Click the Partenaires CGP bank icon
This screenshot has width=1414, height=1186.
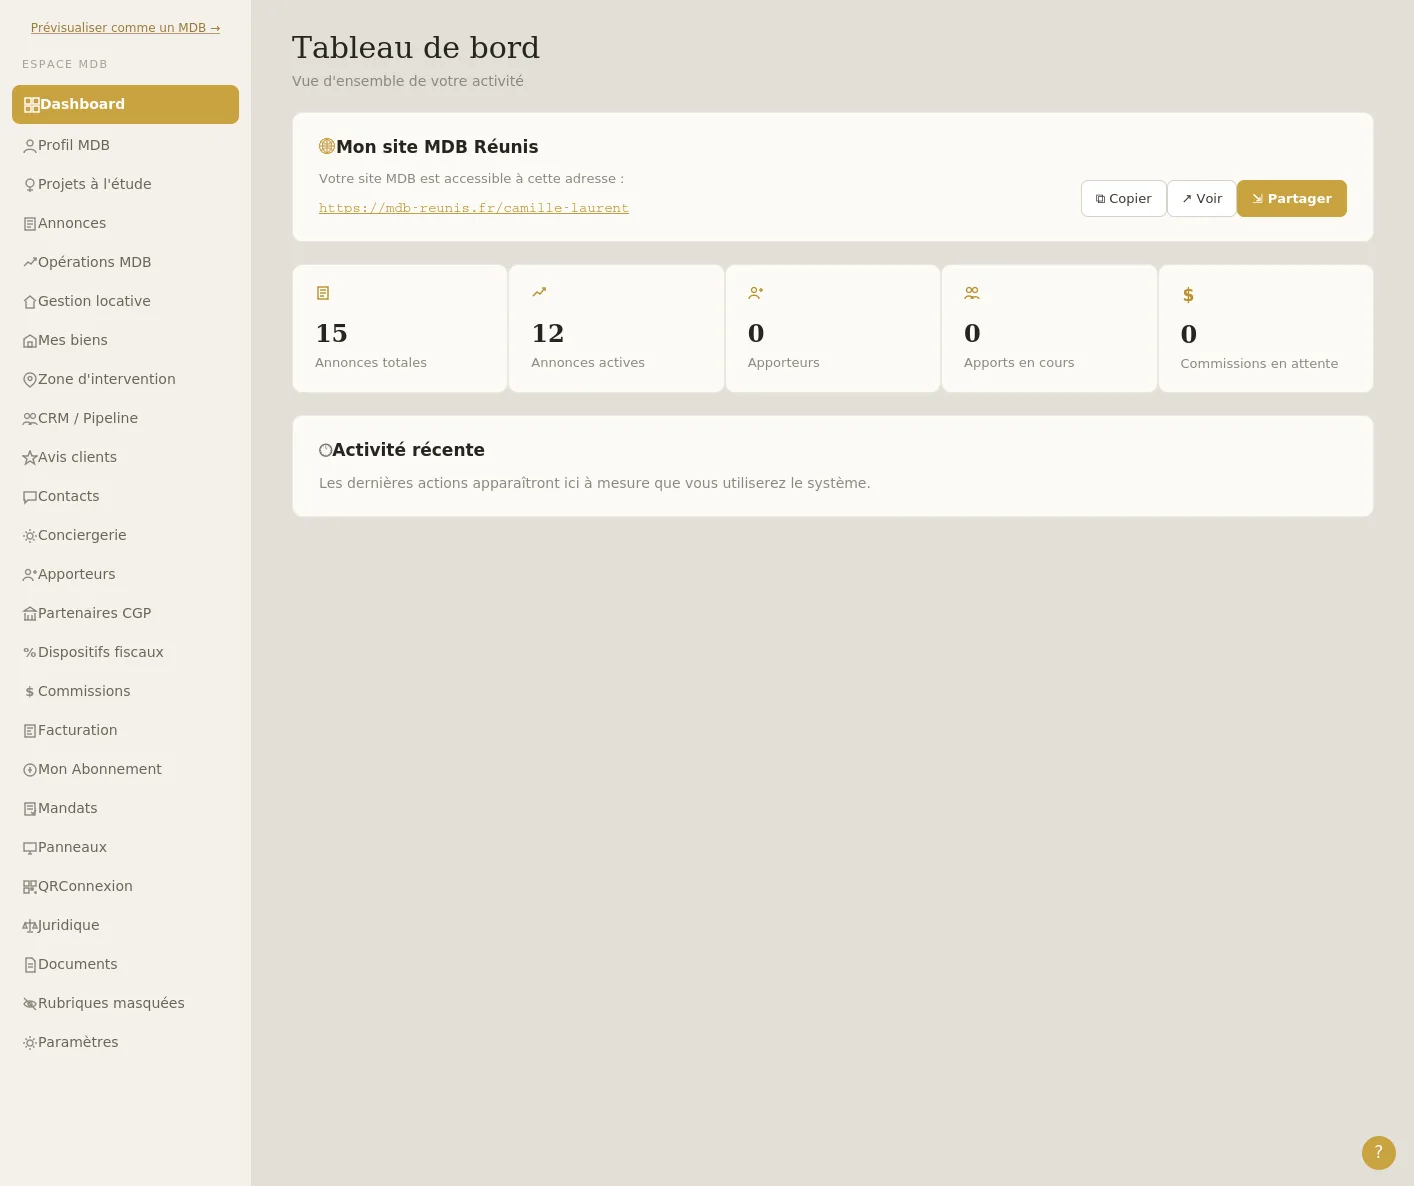coord(30,614)
